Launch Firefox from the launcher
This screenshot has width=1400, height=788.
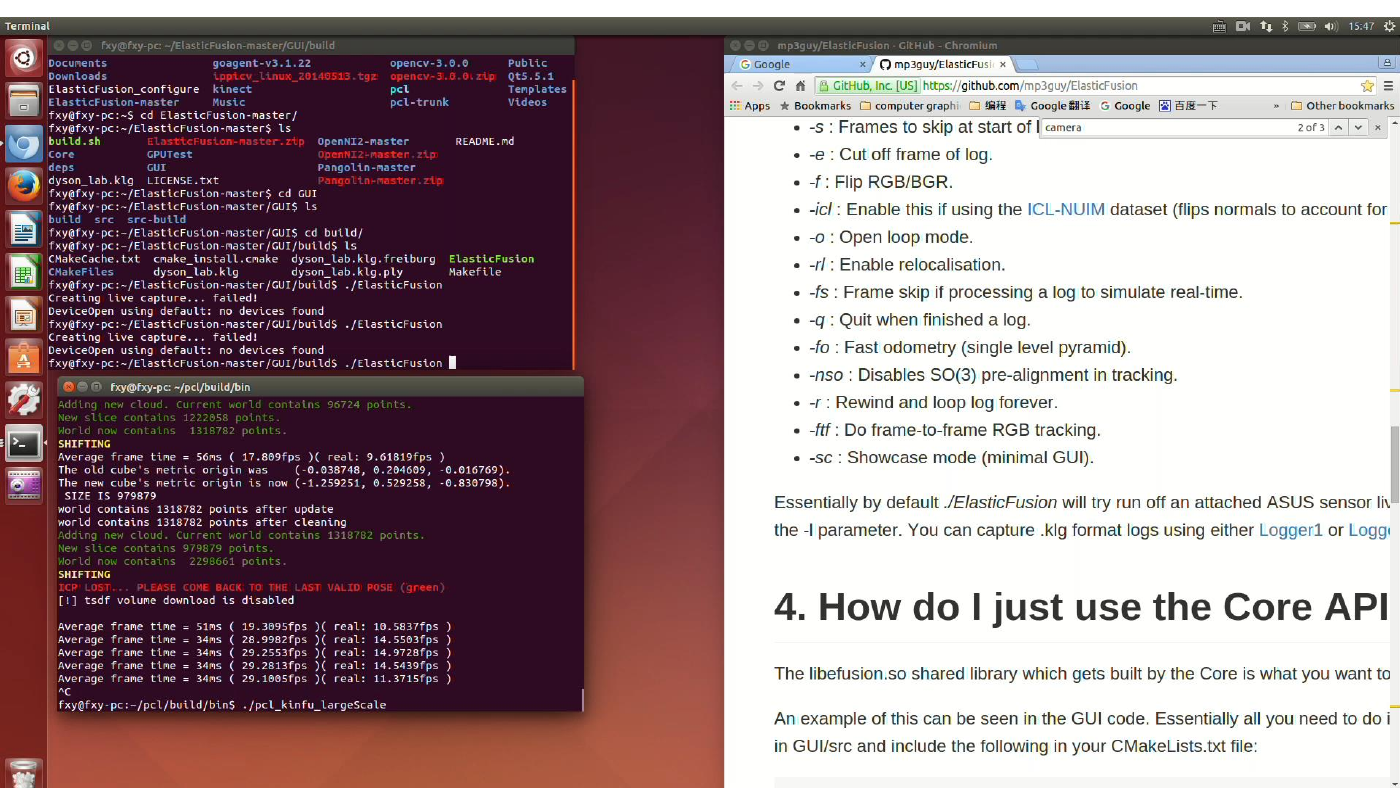23,187
